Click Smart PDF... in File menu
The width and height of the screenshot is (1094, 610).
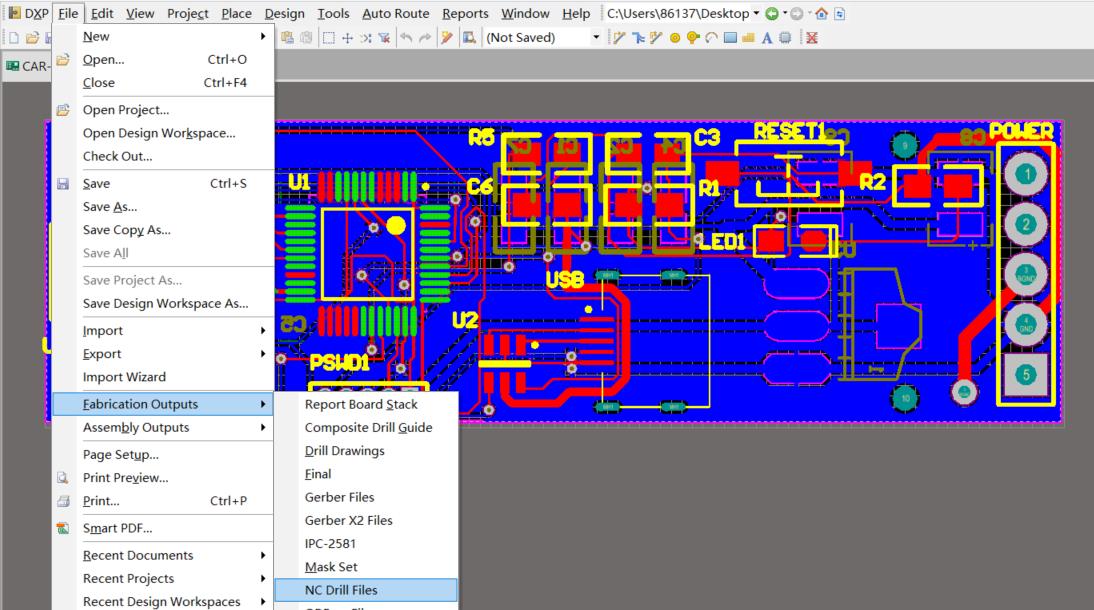click(163, 528)
